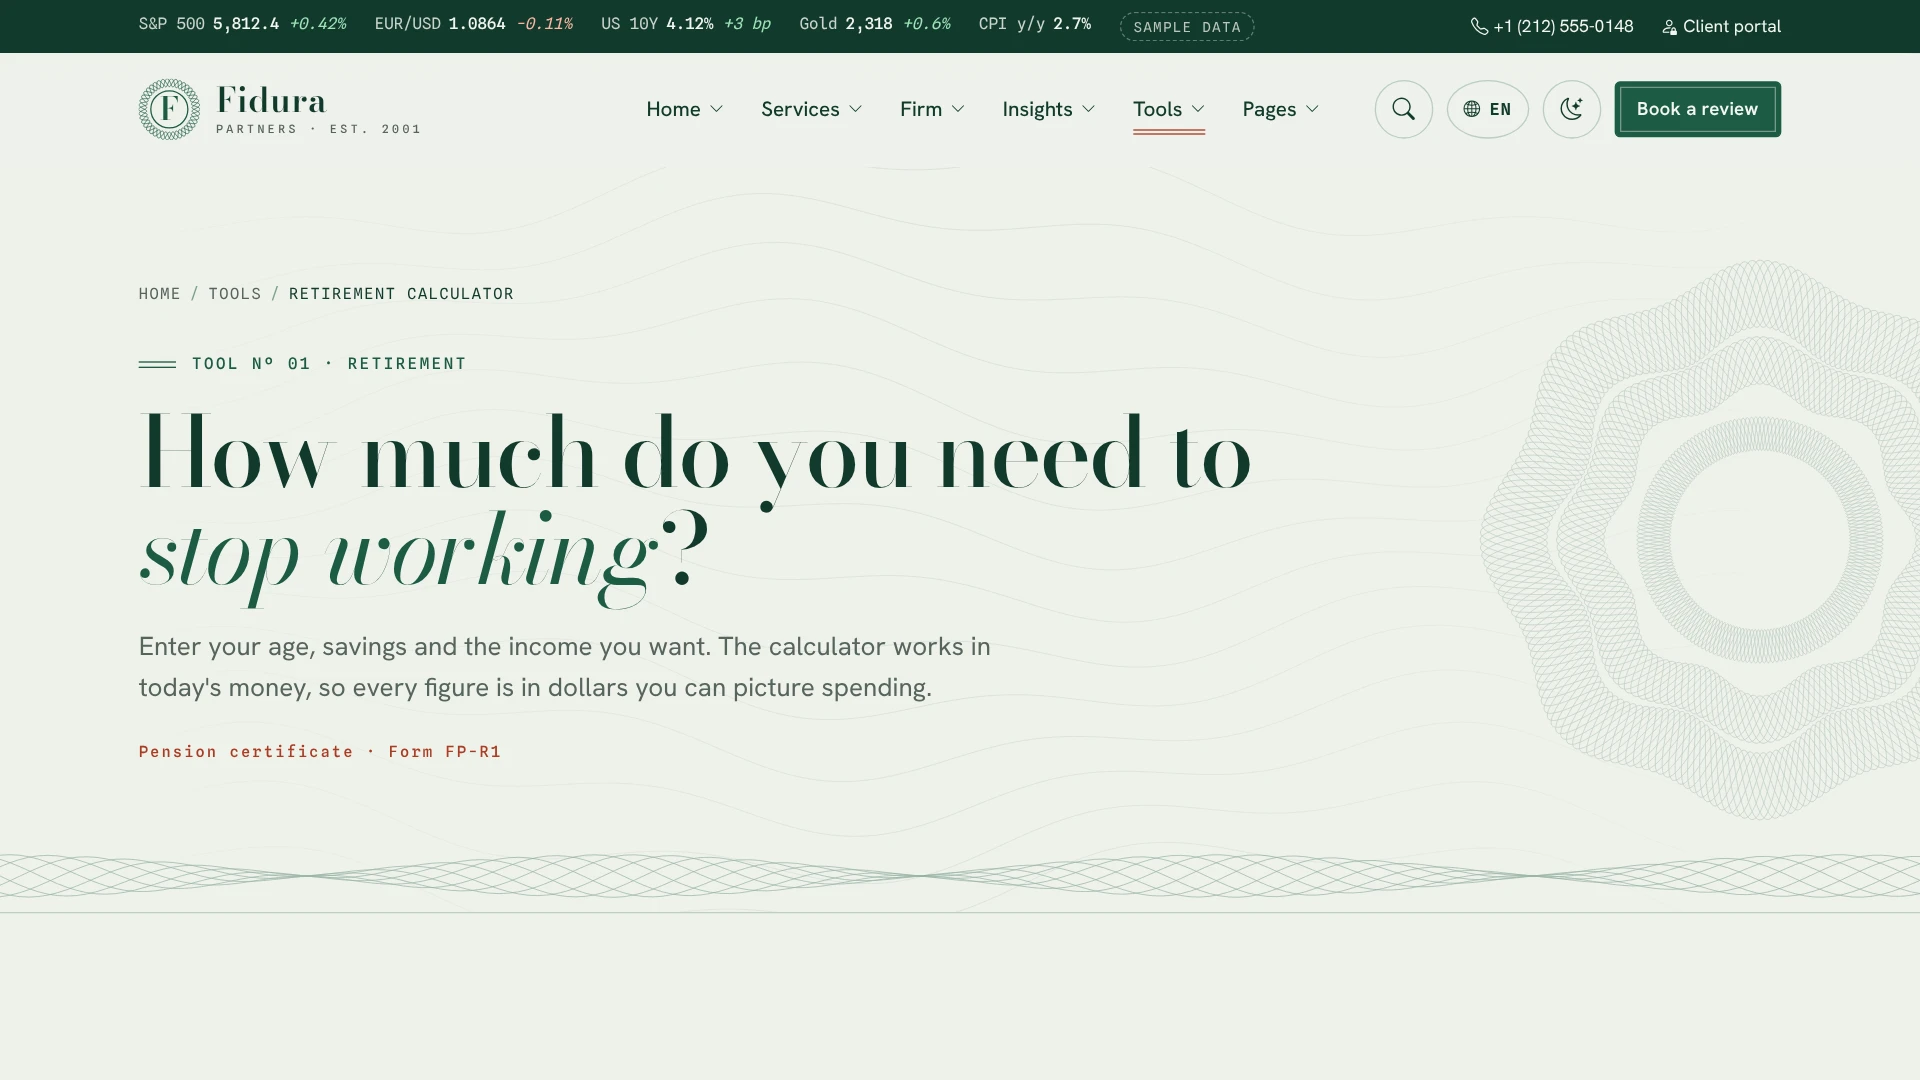Image resolution: width=1920 pixels, height=1080 pixels.
Task: Open the search icon button
Action: coord(1403,109)
